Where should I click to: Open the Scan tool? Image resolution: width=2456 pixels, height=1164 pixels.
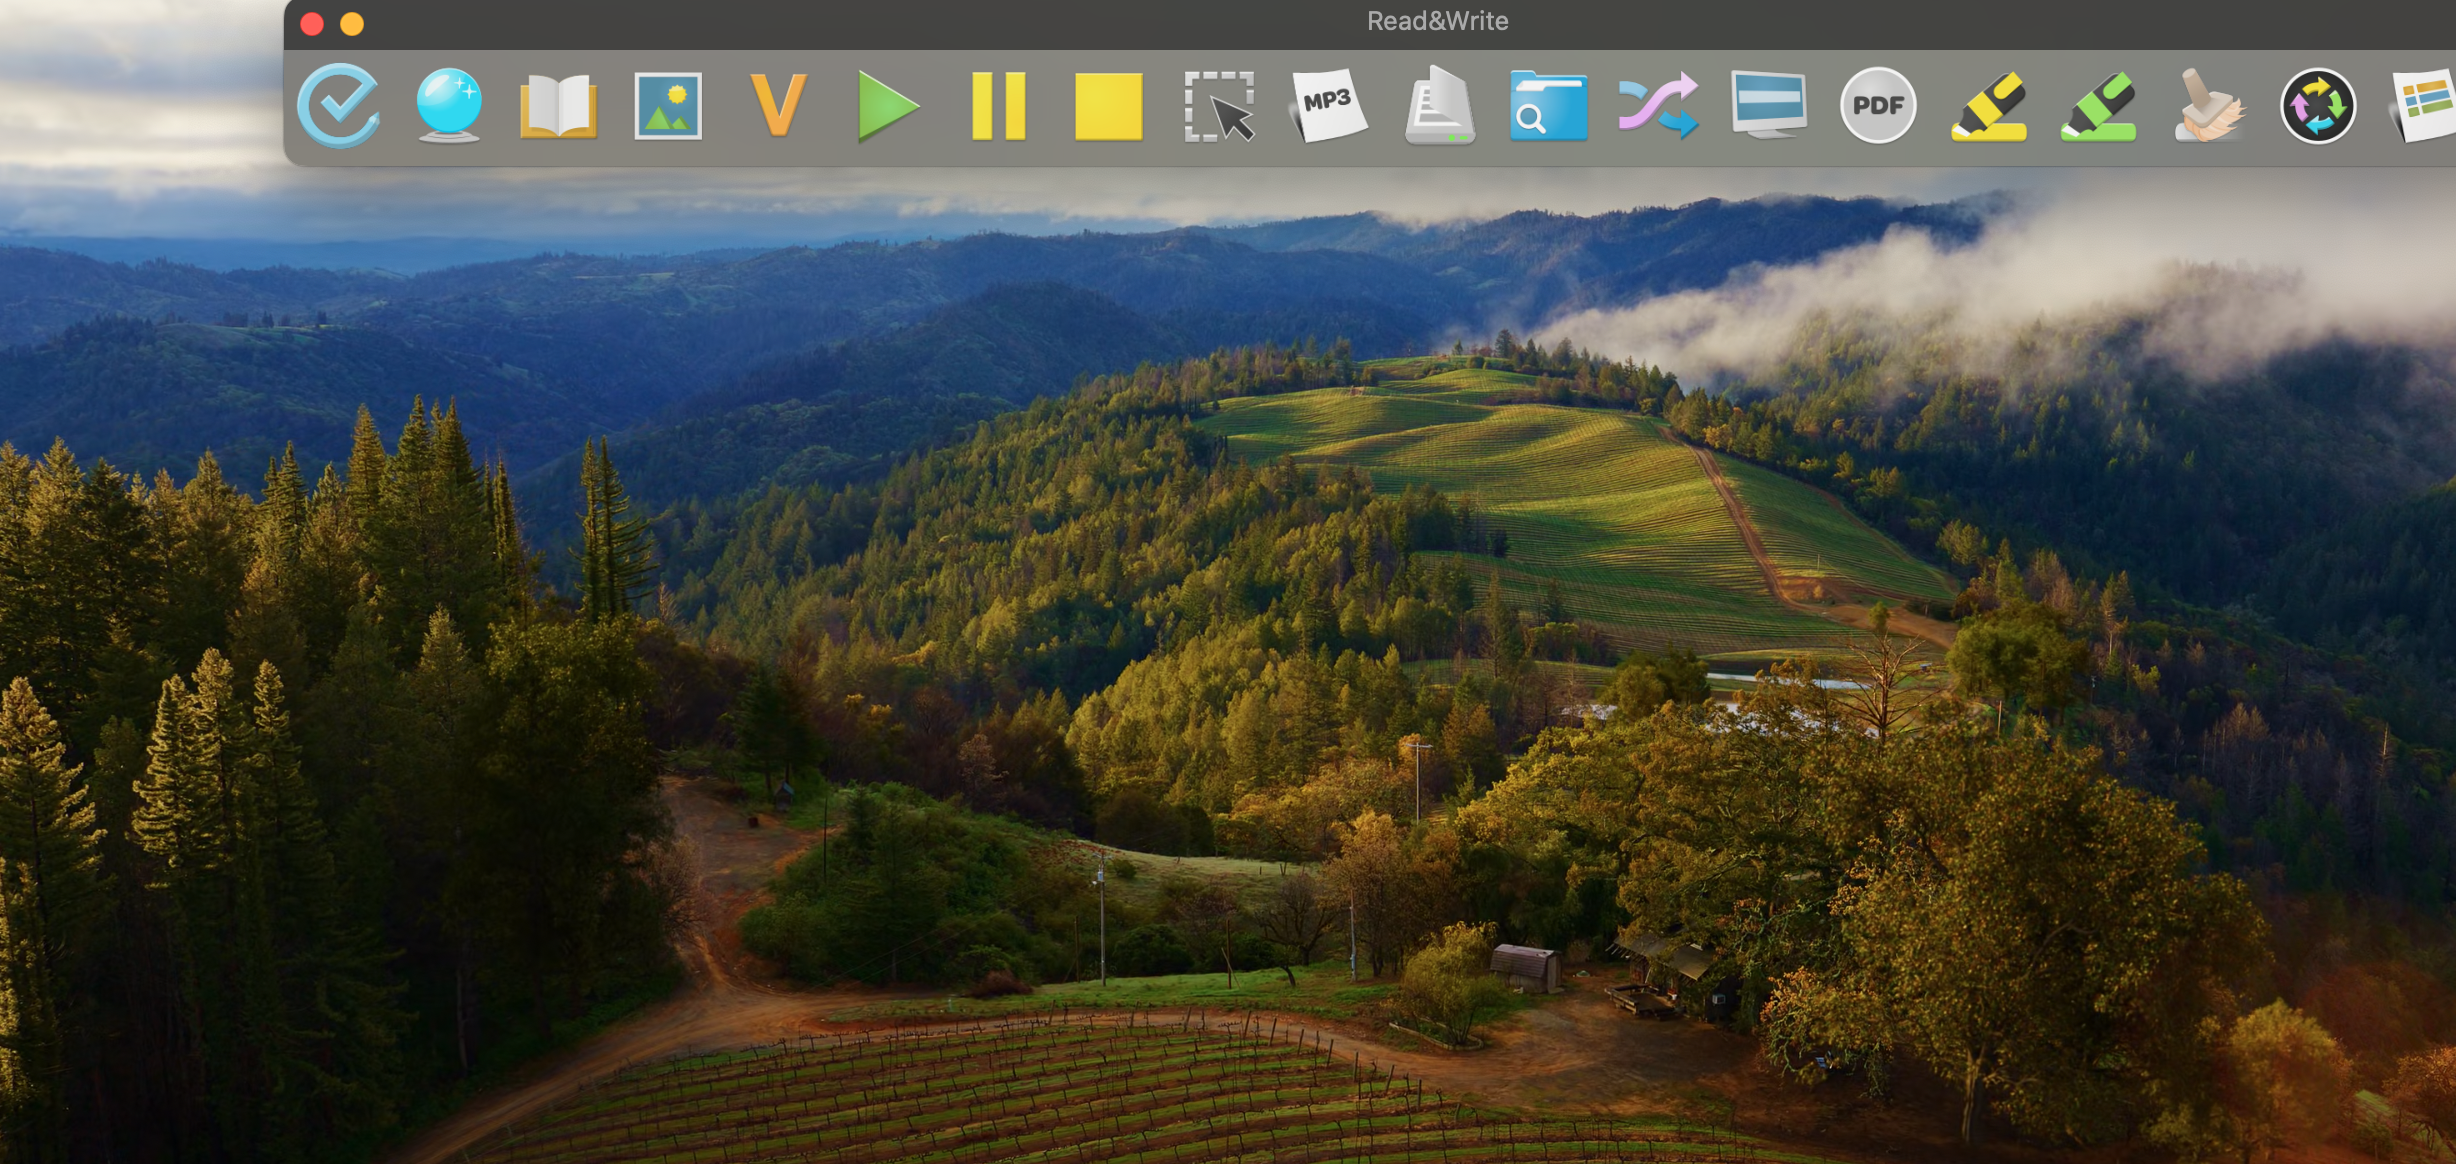point(1440,105)
